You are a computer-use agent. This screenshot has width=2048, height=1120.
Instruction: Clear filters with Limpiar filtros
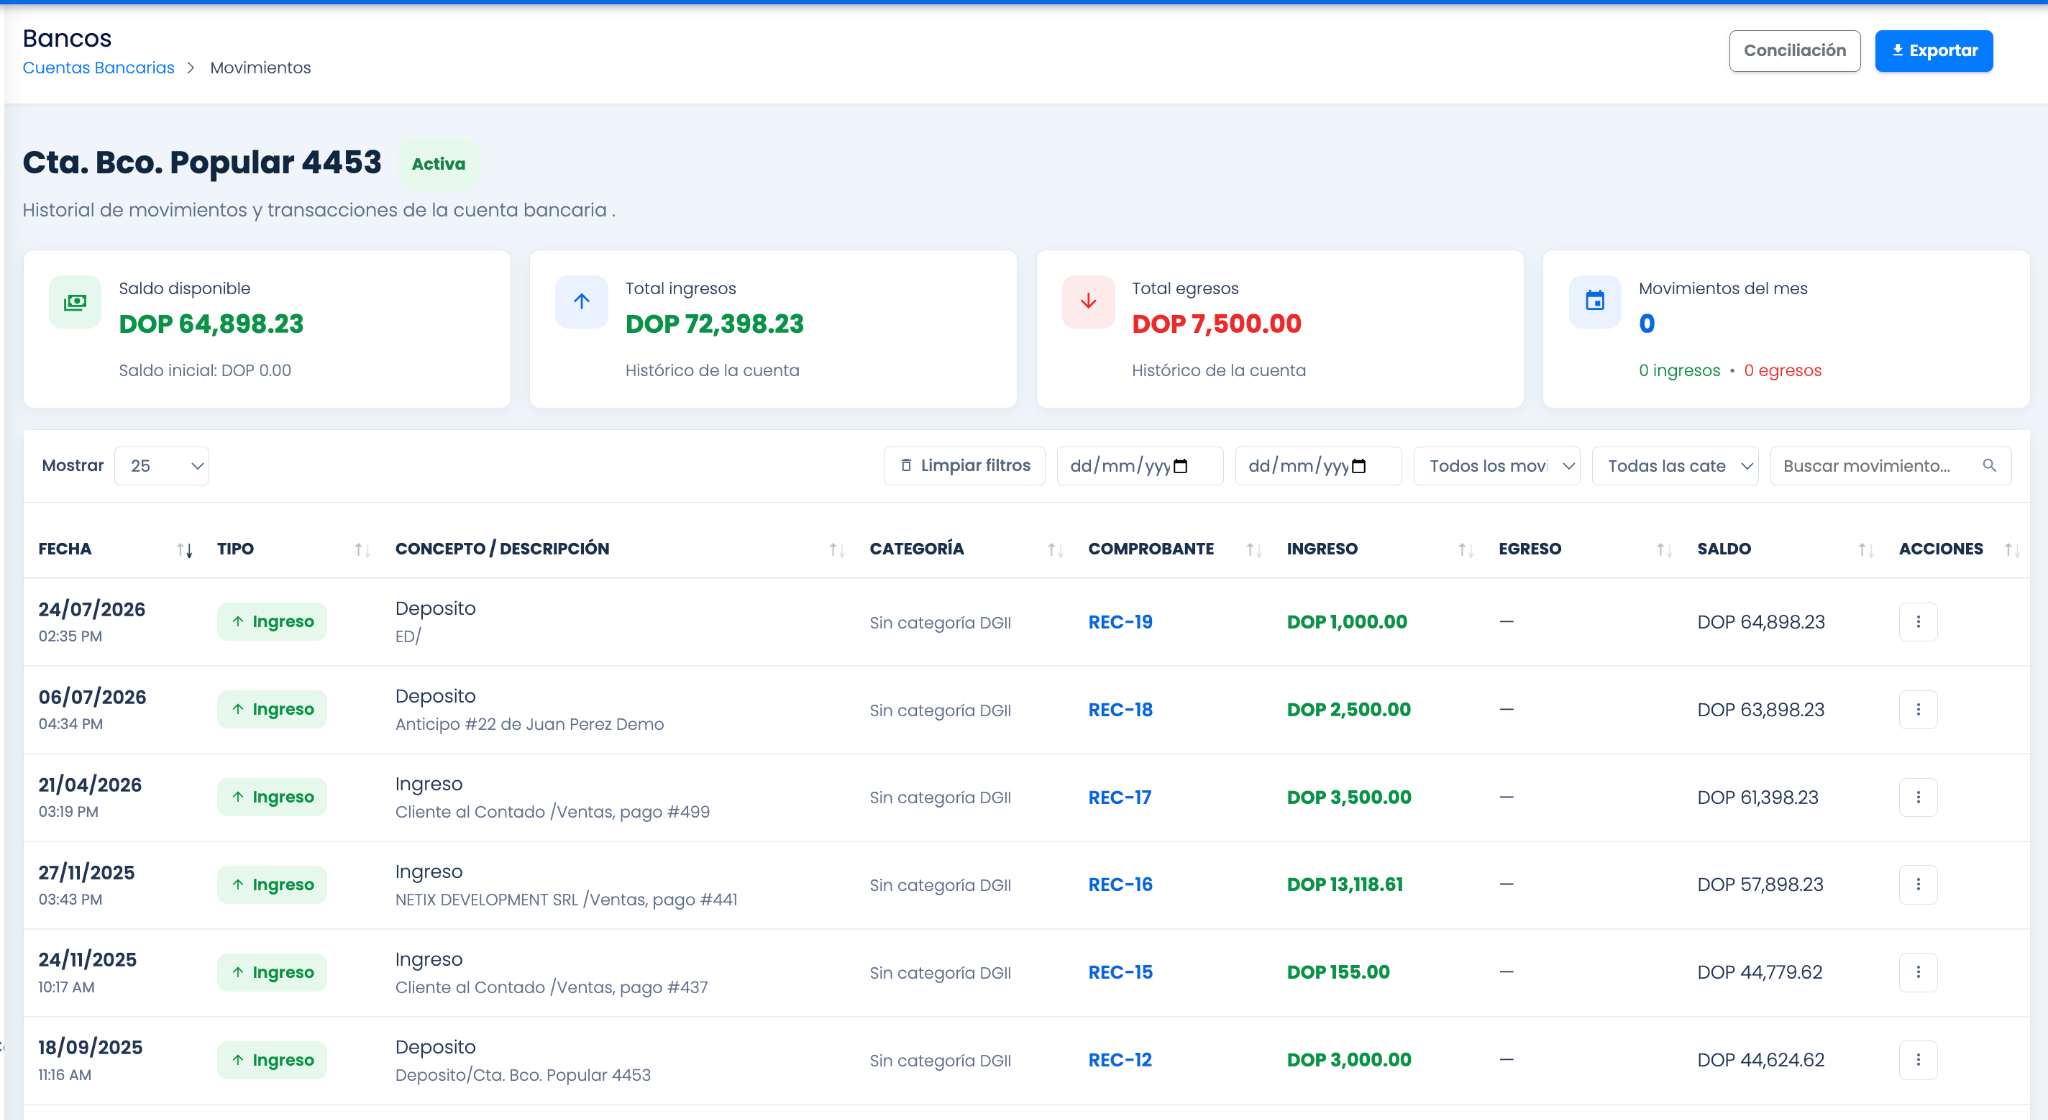pyautogui.click(x=965, y=466)
